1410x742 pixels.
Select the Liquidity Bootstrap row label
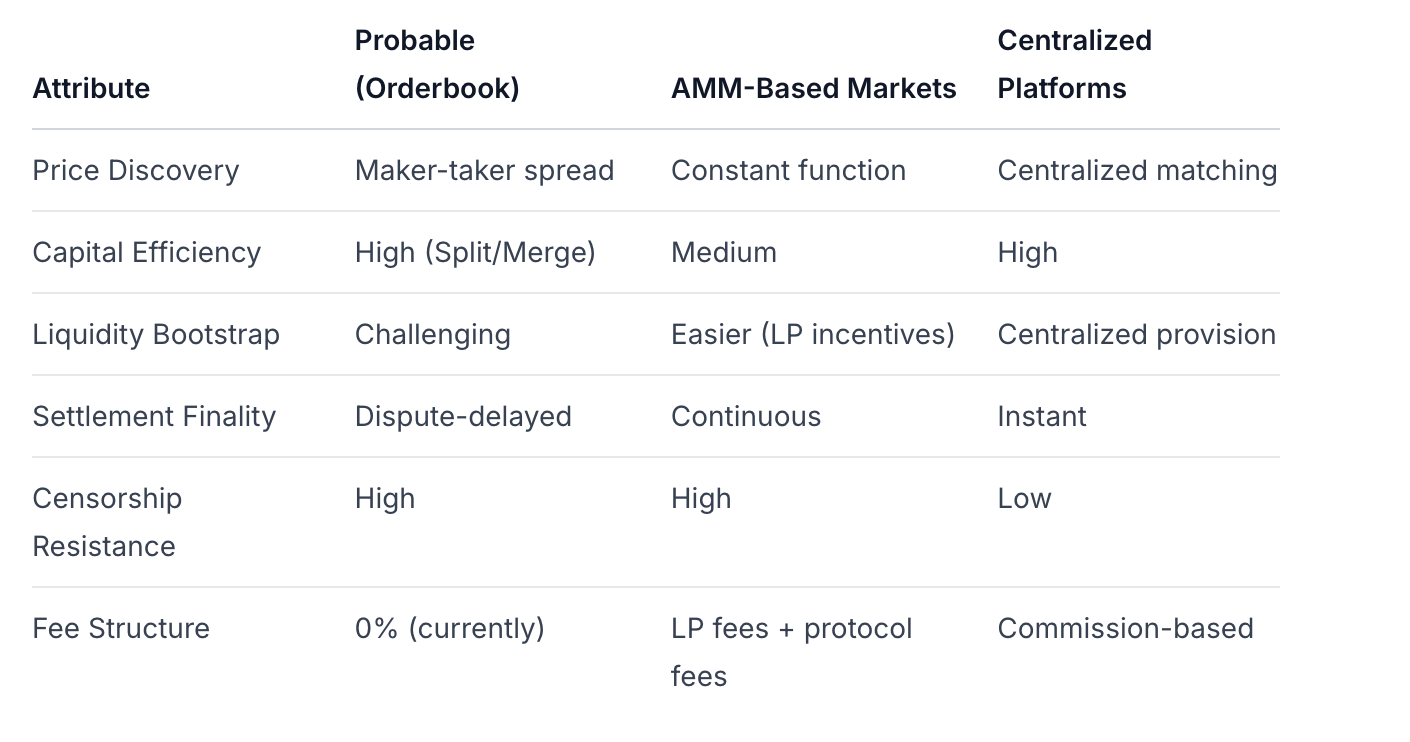[156, 334]
